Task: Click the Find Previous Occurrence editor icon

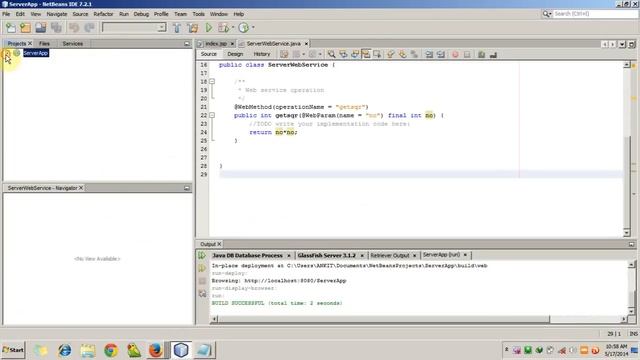Action: 343,54
